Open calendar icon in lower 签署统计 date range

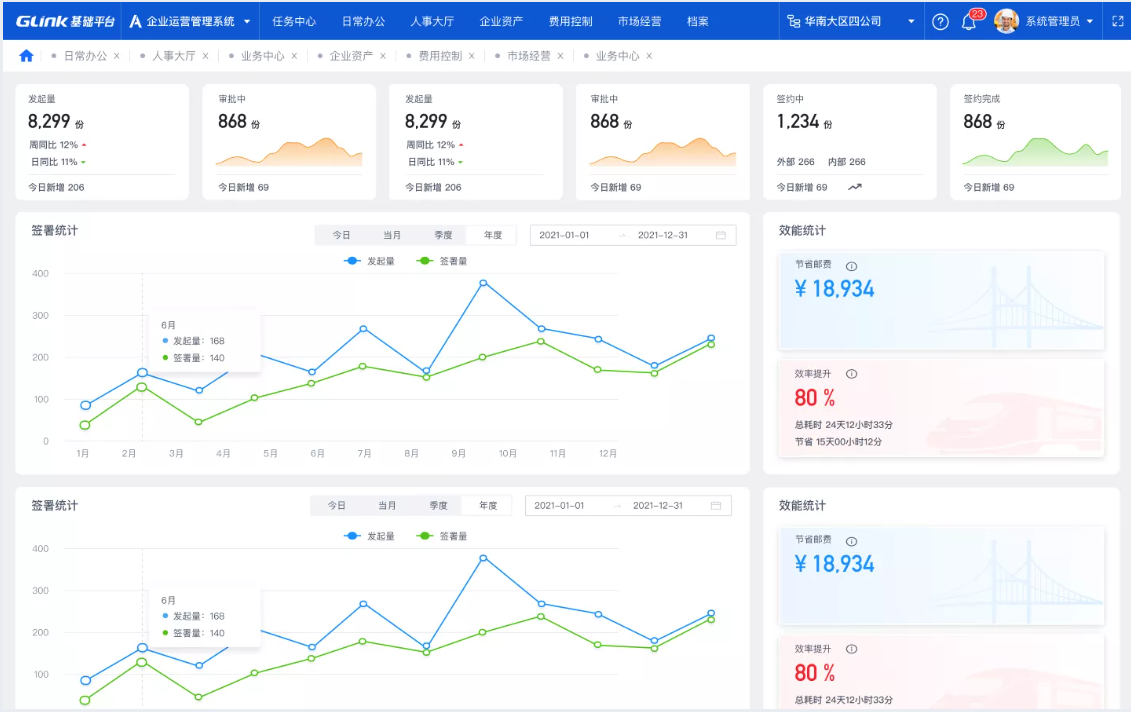coord(716,506)
